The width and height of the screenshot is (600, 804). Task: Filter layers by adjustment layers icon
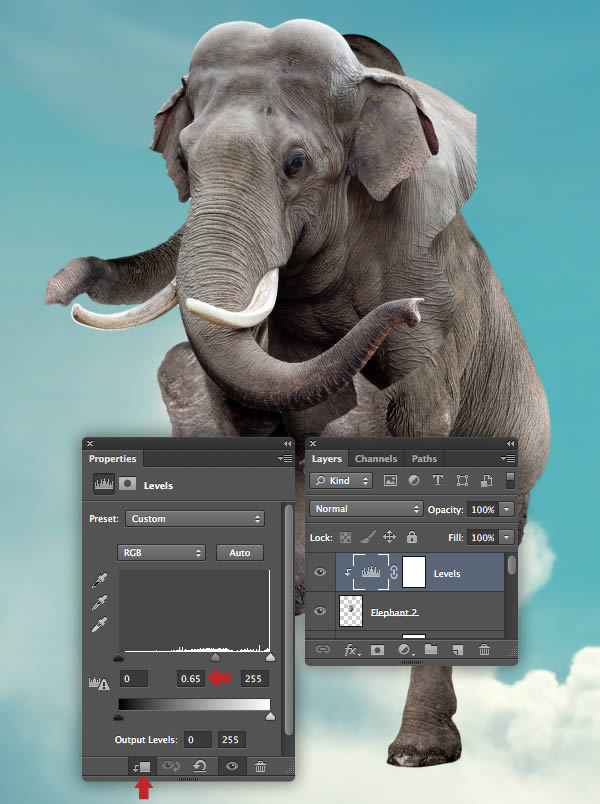[x=414, y=480]
